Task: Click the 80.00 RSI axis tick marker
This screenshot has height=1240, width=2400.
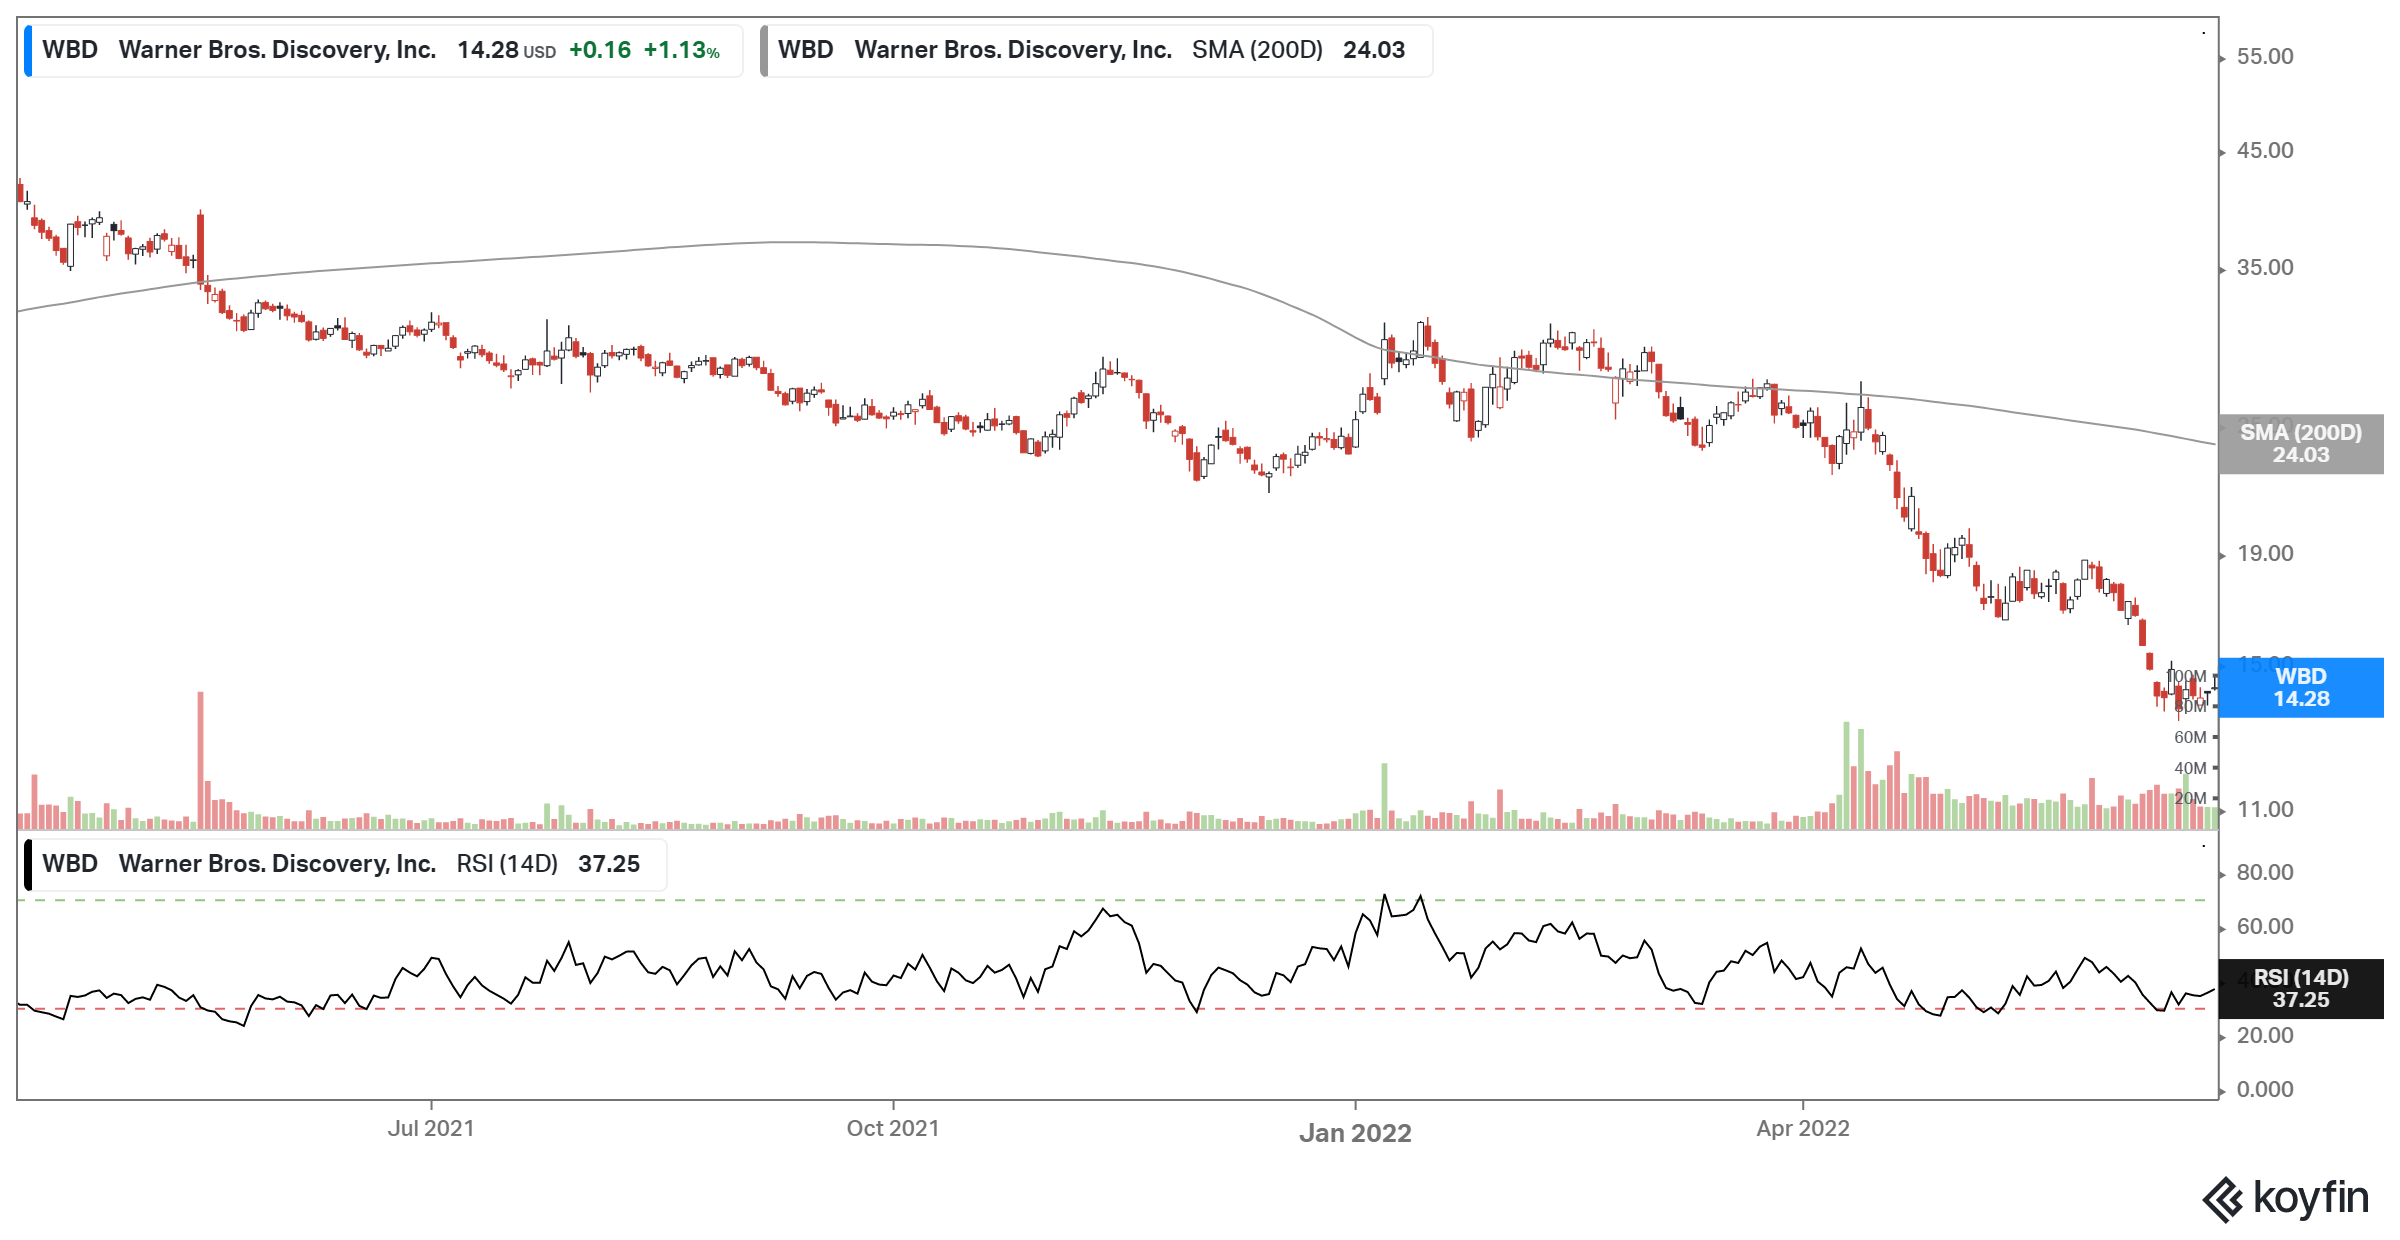Action: coord(2223,873)
